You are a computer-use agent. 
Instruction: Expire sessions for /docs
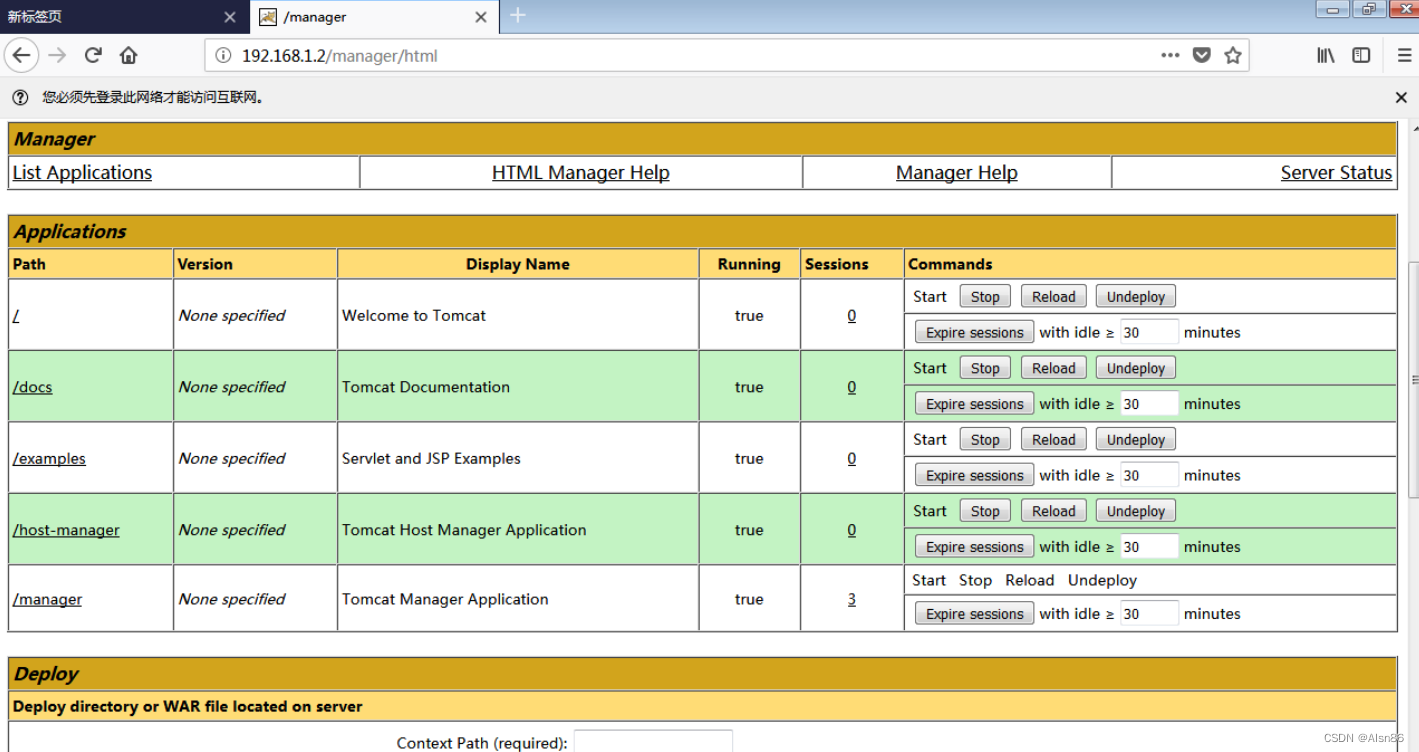[x=975, y=404]
